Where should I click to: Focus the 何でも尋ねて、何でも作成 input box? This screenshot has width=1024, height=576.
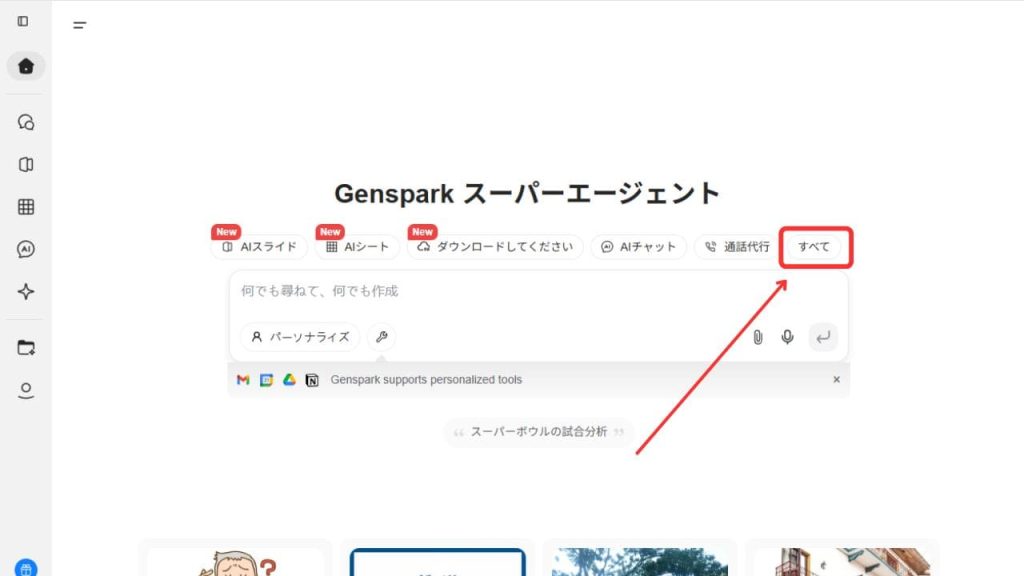click(x=538, y=291)
